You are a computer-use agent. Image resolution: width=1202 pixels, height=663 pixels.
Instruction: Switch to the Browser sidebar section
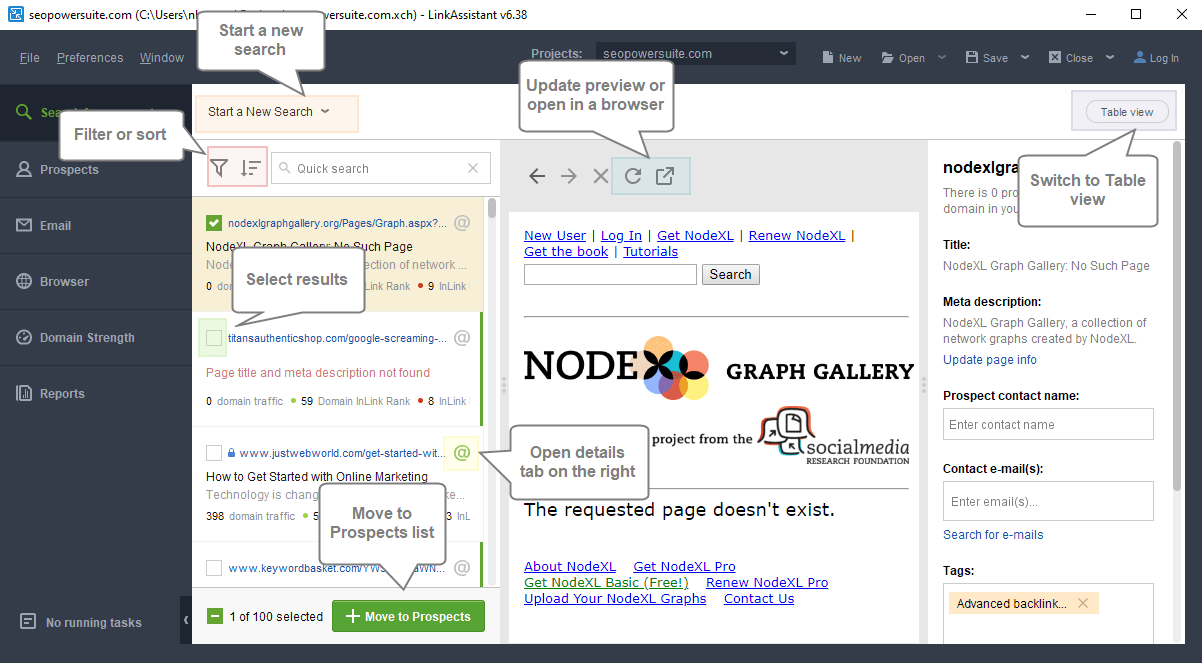point(96,282)
